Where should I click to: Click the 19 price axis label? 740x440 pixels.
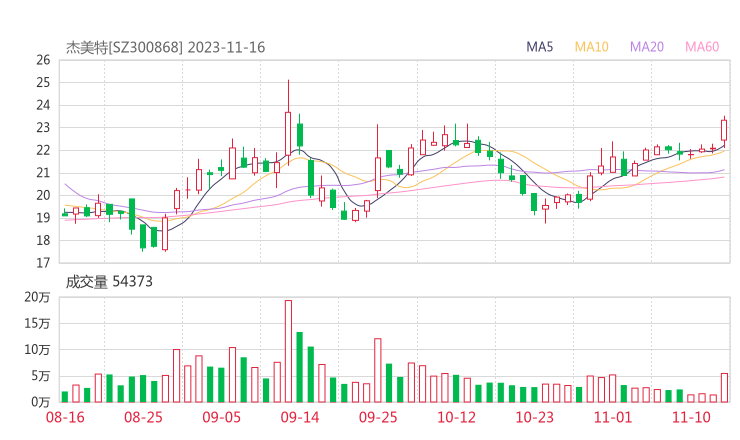43,218
